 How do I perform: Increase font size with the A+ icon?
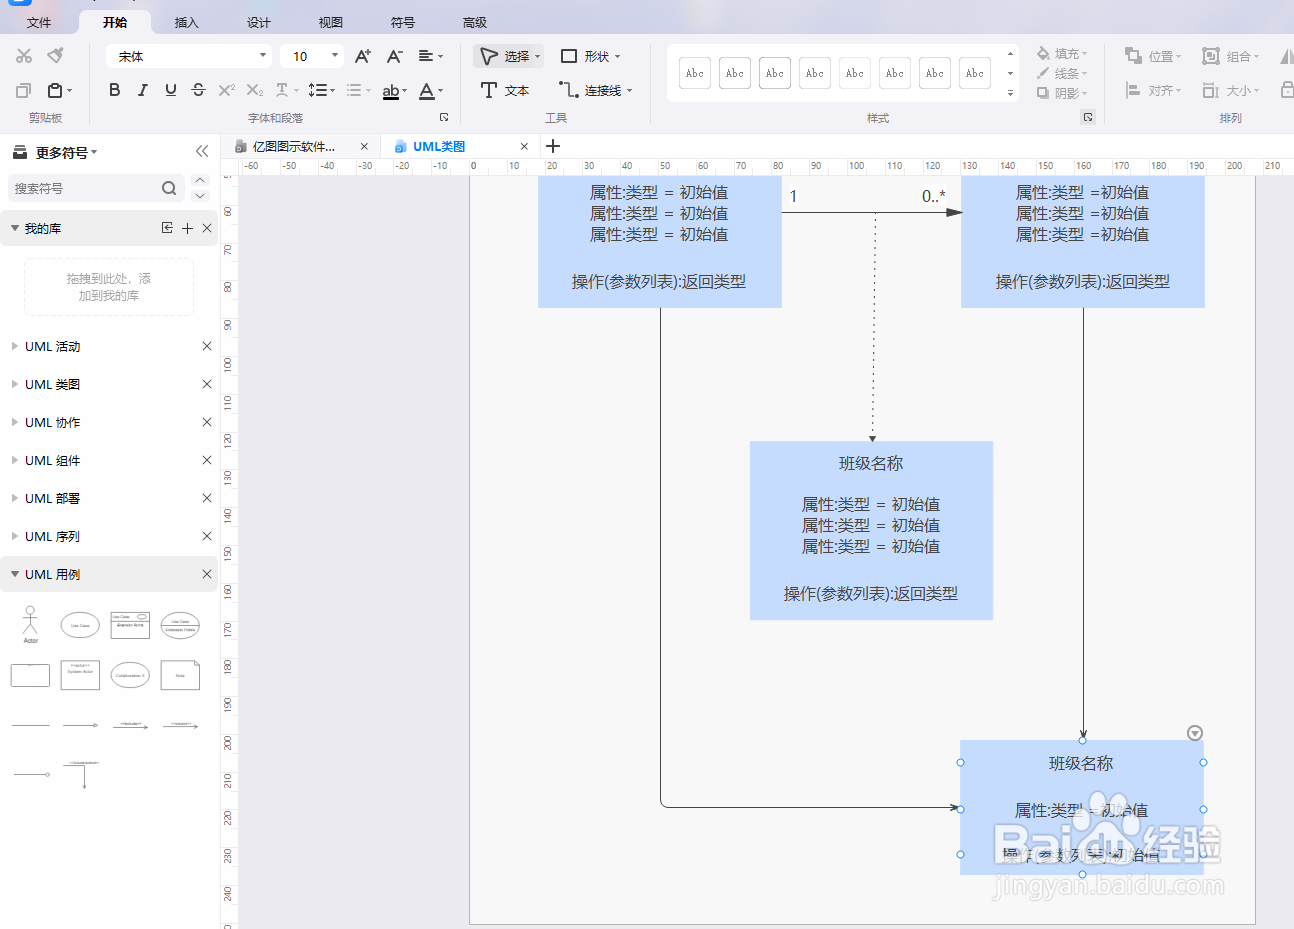[x=363, y=56]
